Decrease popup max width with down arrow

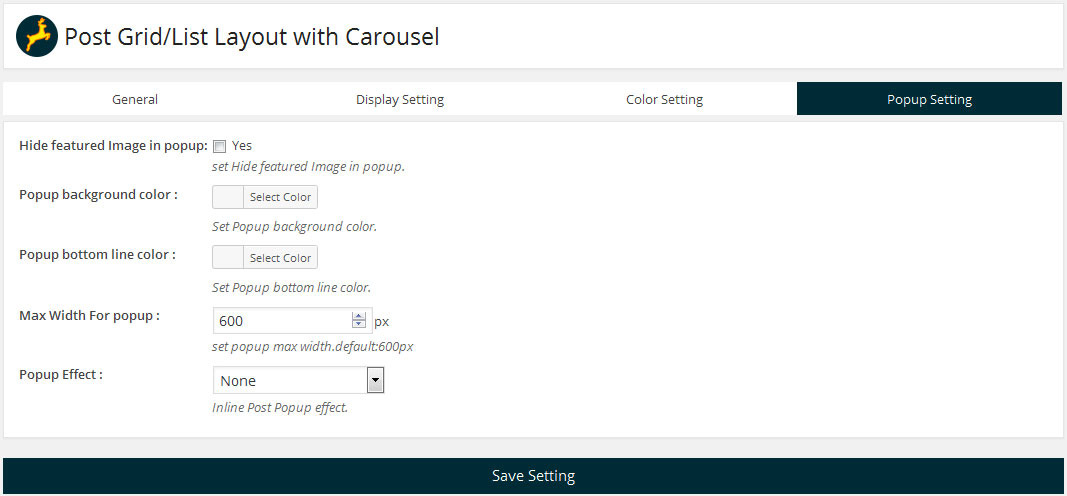359,325
